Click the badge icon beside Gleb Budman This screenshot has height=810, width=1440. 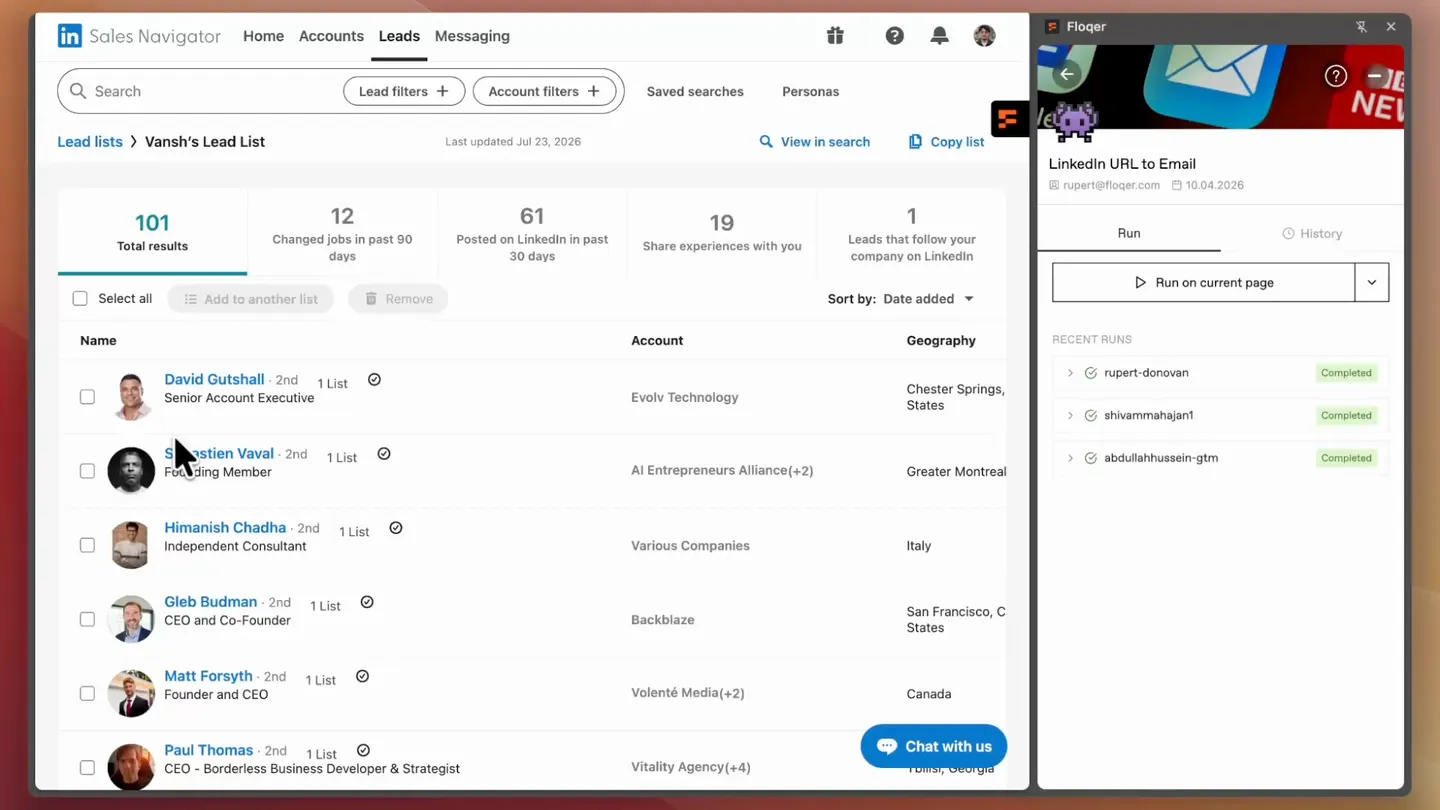coord(367,602)
